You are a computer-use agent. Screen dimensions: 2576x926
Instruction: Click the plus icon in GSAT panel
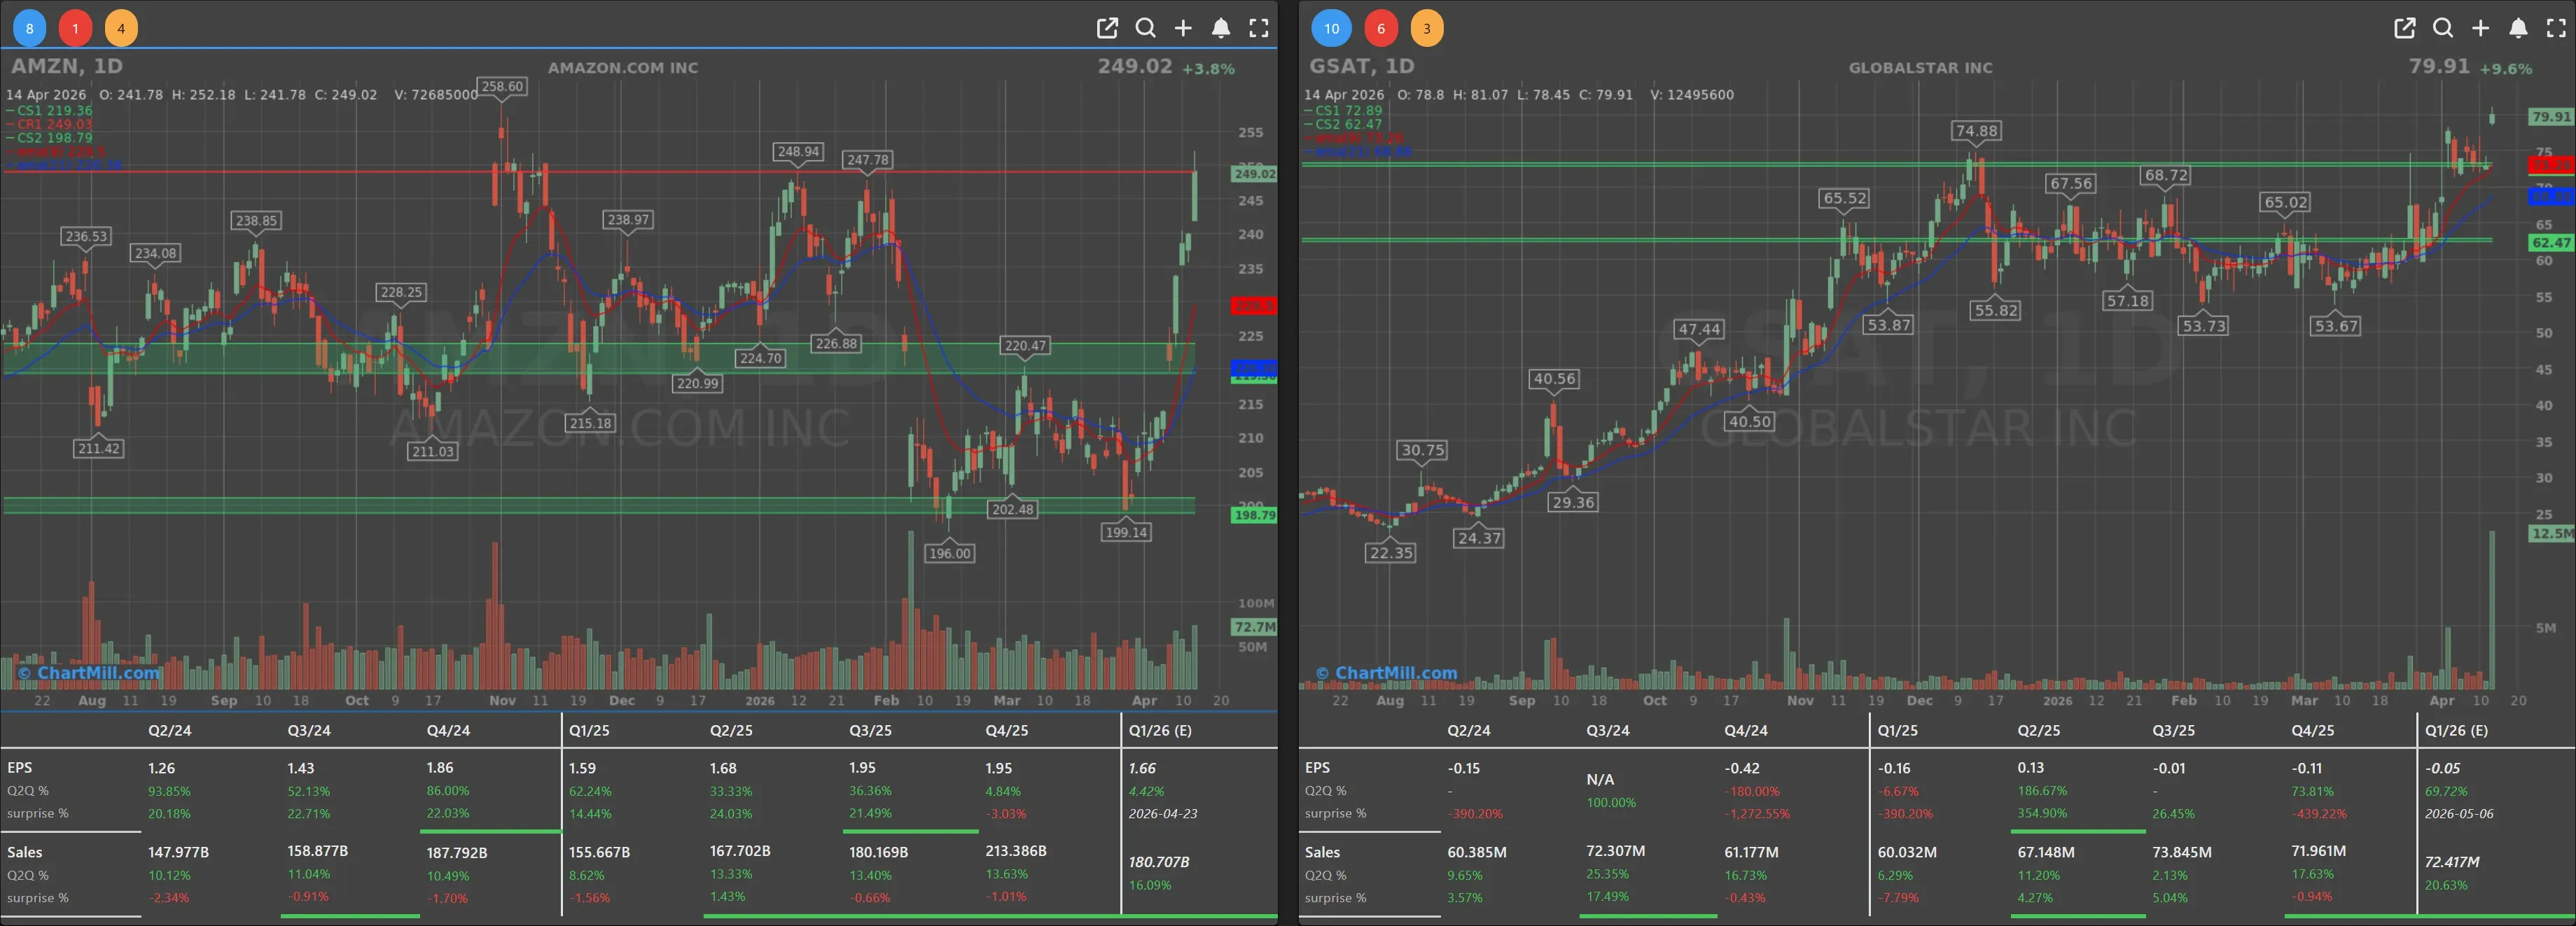(x=2481, y=28)
